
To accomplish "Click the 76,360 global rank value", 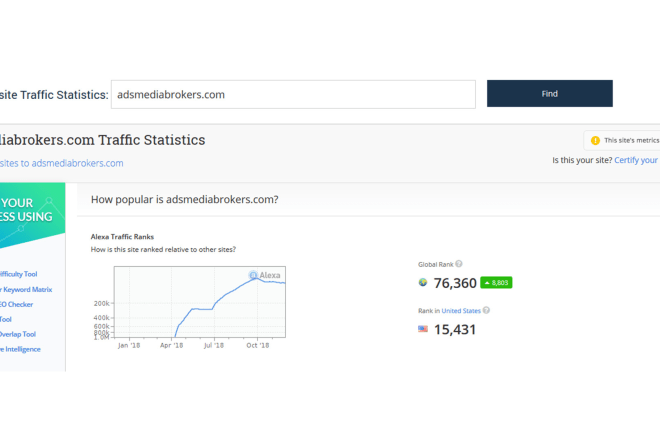I will 455,283.
